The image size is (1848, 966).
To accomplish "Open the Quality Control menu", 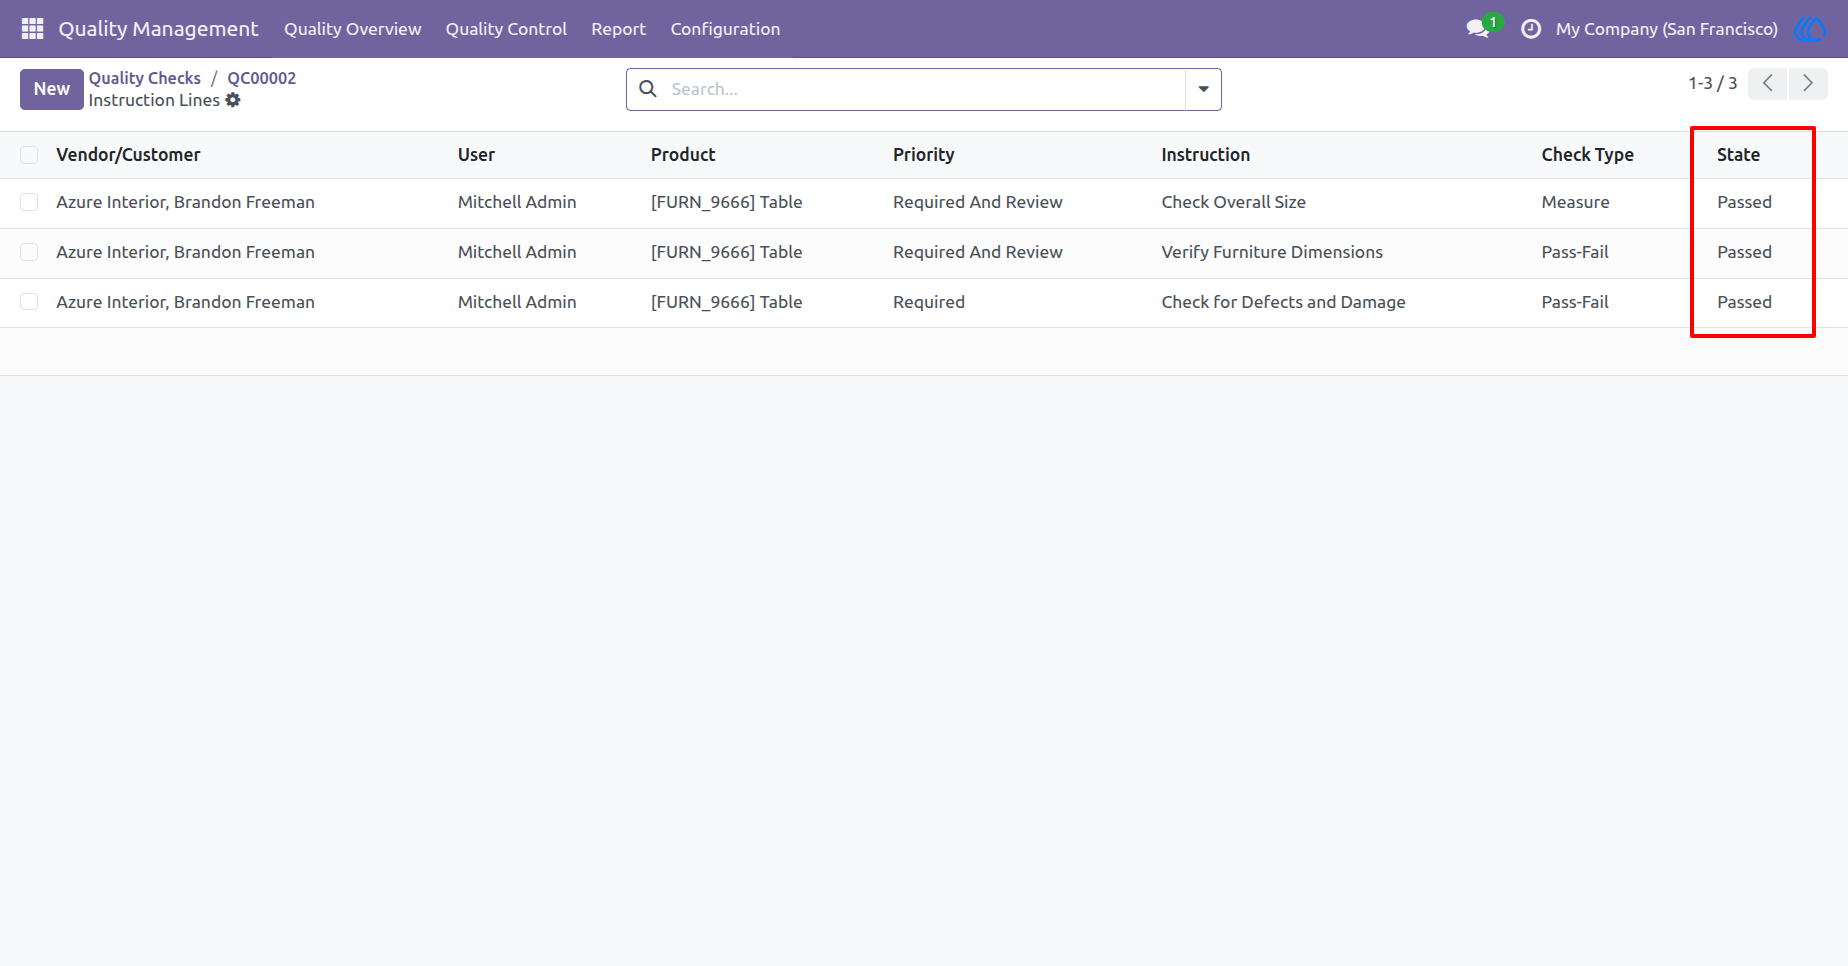I will coord(506,29).
